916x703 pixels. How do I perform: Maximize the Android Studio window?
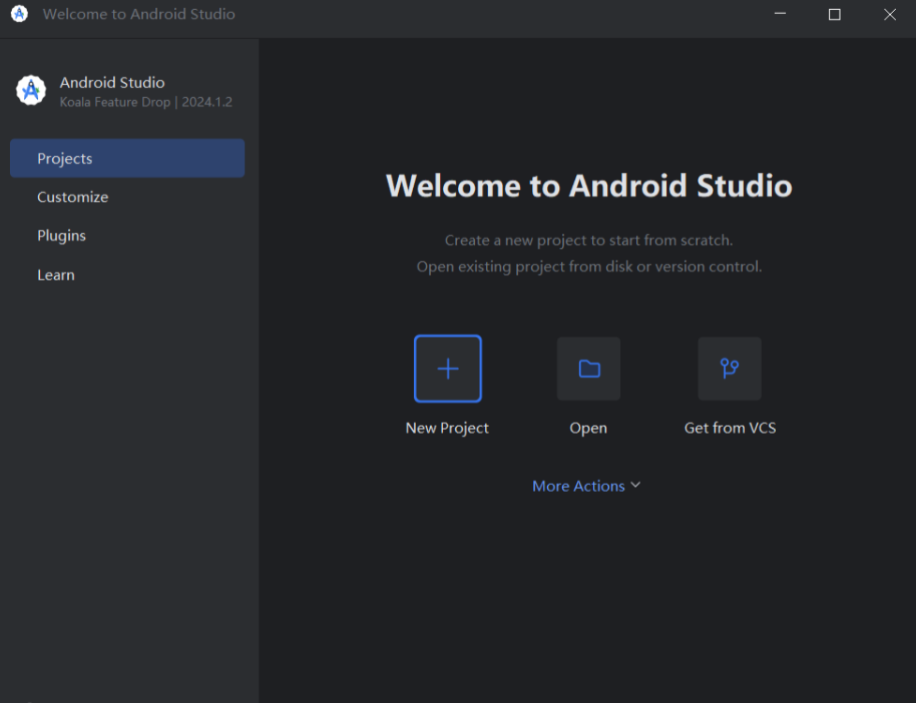(x=835, y=14)
